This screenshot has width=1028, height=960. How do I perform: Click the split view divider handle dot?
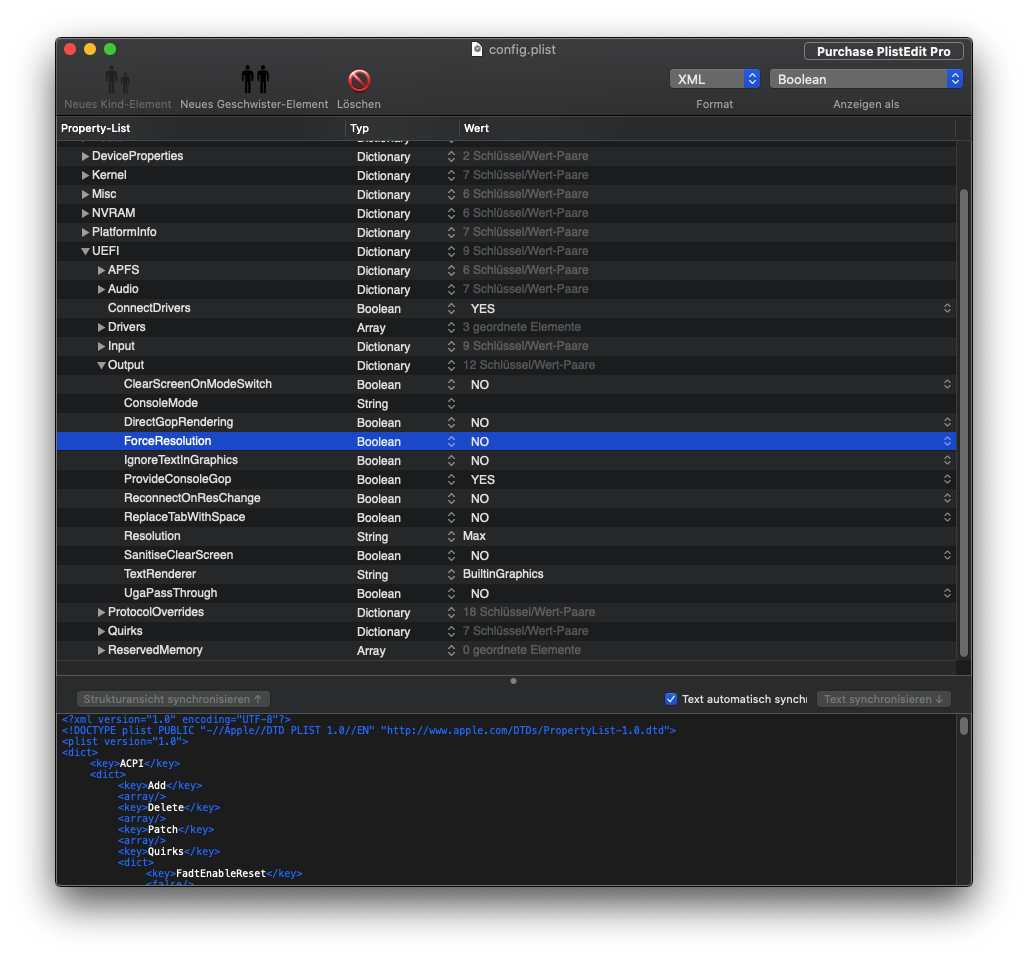513,681
